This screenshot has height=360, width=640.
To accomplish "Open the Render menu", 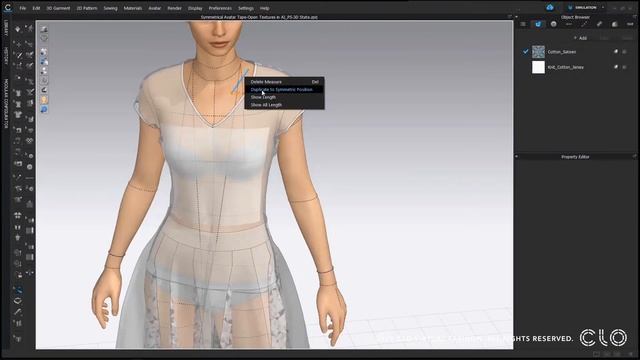I will pos(174,8).
